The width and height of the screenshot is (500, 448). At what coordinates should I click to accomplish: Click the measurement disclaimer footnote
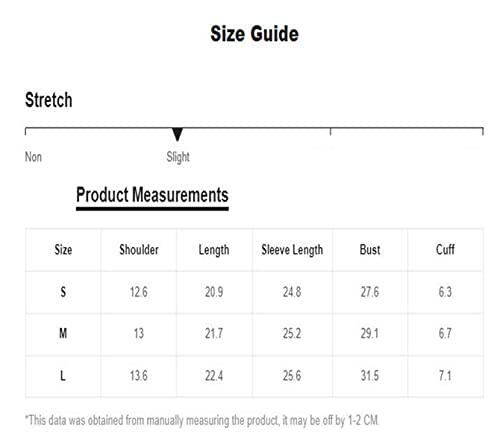tap(202, 420)
